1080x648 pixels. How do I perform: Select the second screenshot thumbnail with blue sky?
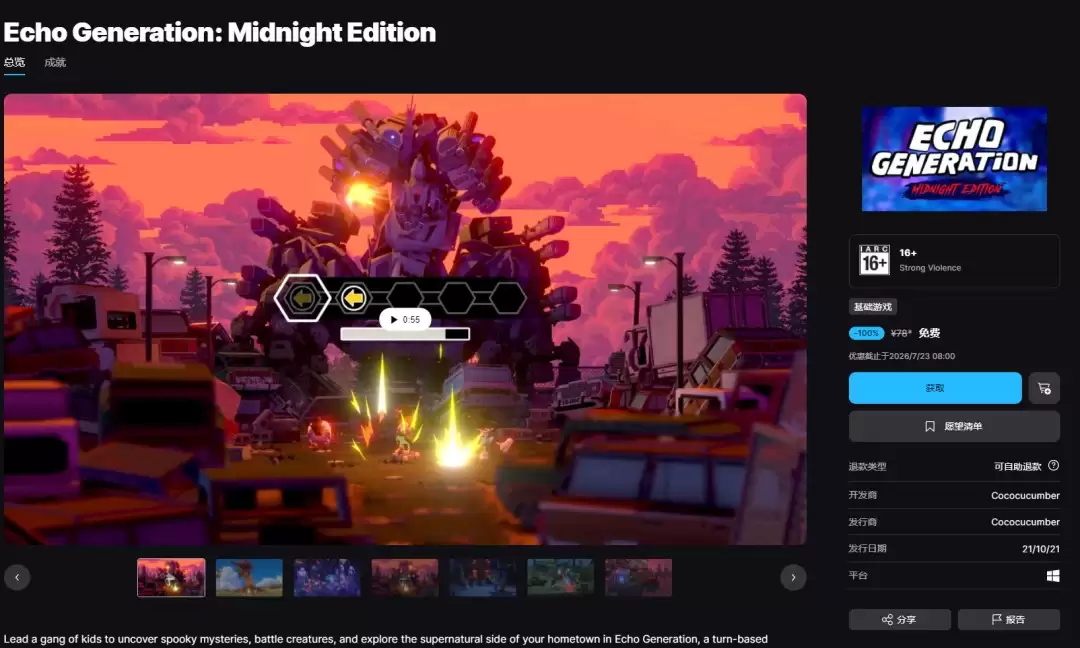coord(249,577)
